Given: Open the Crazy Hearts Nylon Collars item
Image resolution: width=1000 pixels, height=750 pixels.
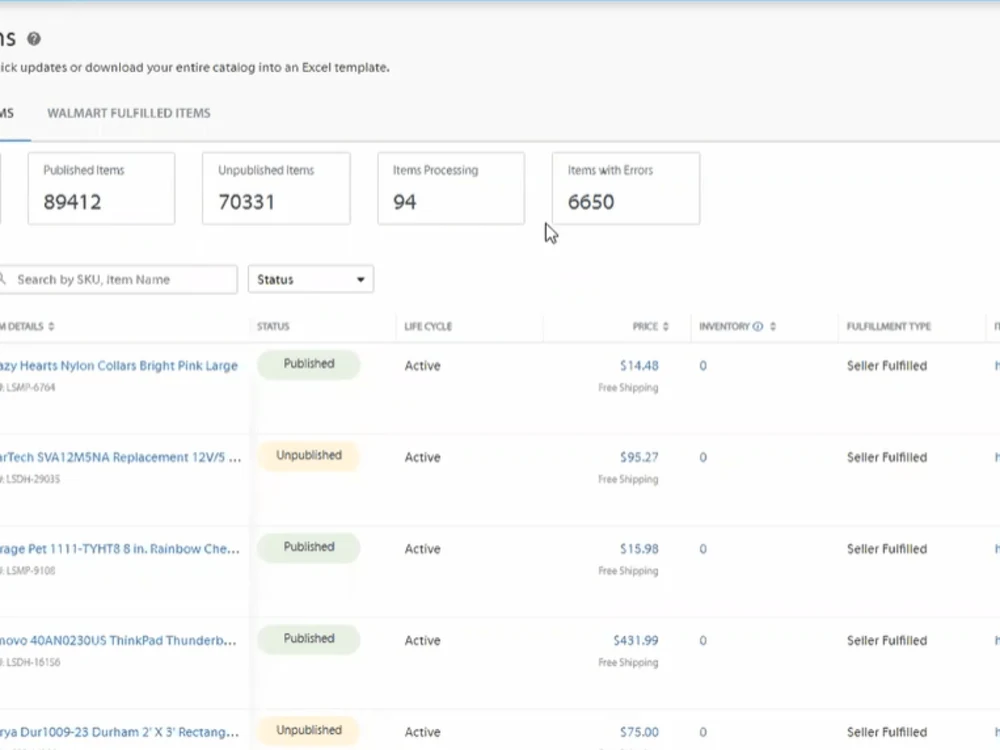Looking at the screenshot, I should coord(120,365).
